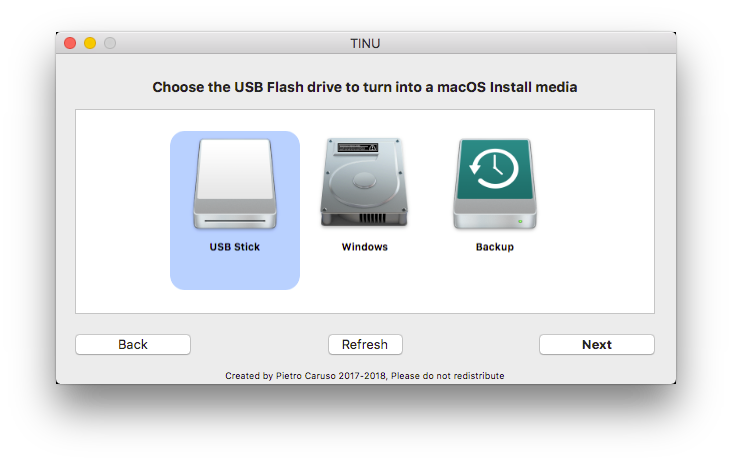Click the "Windows" drive name text
Screen dimensions: 732x464
(x=364, y=247)
